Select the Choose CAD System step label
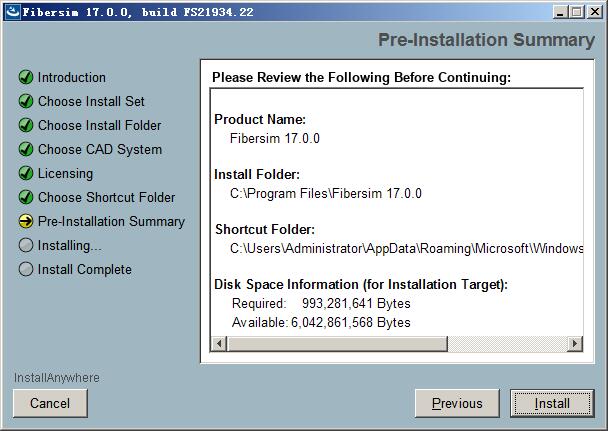608x431 pixels. tap(100, 150)
